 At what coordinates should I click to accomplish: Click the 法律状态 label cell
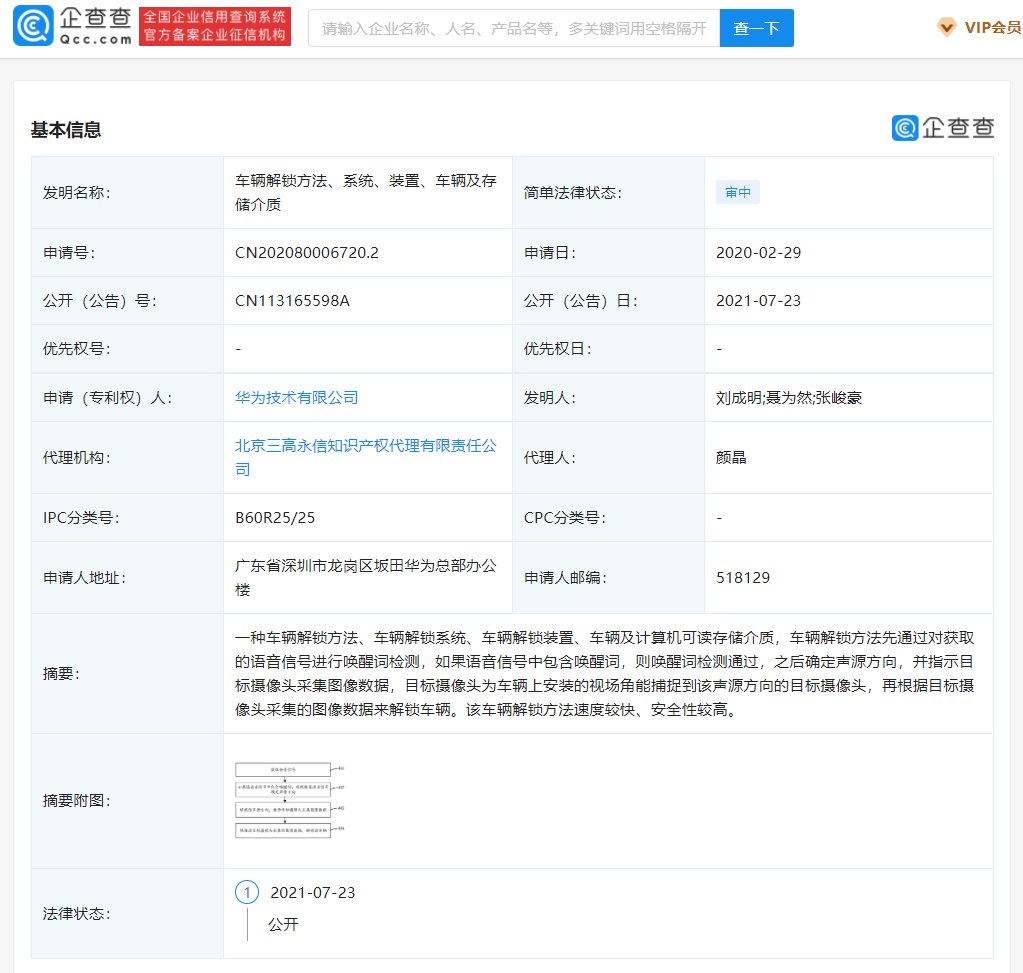click(x=127, y=914)
